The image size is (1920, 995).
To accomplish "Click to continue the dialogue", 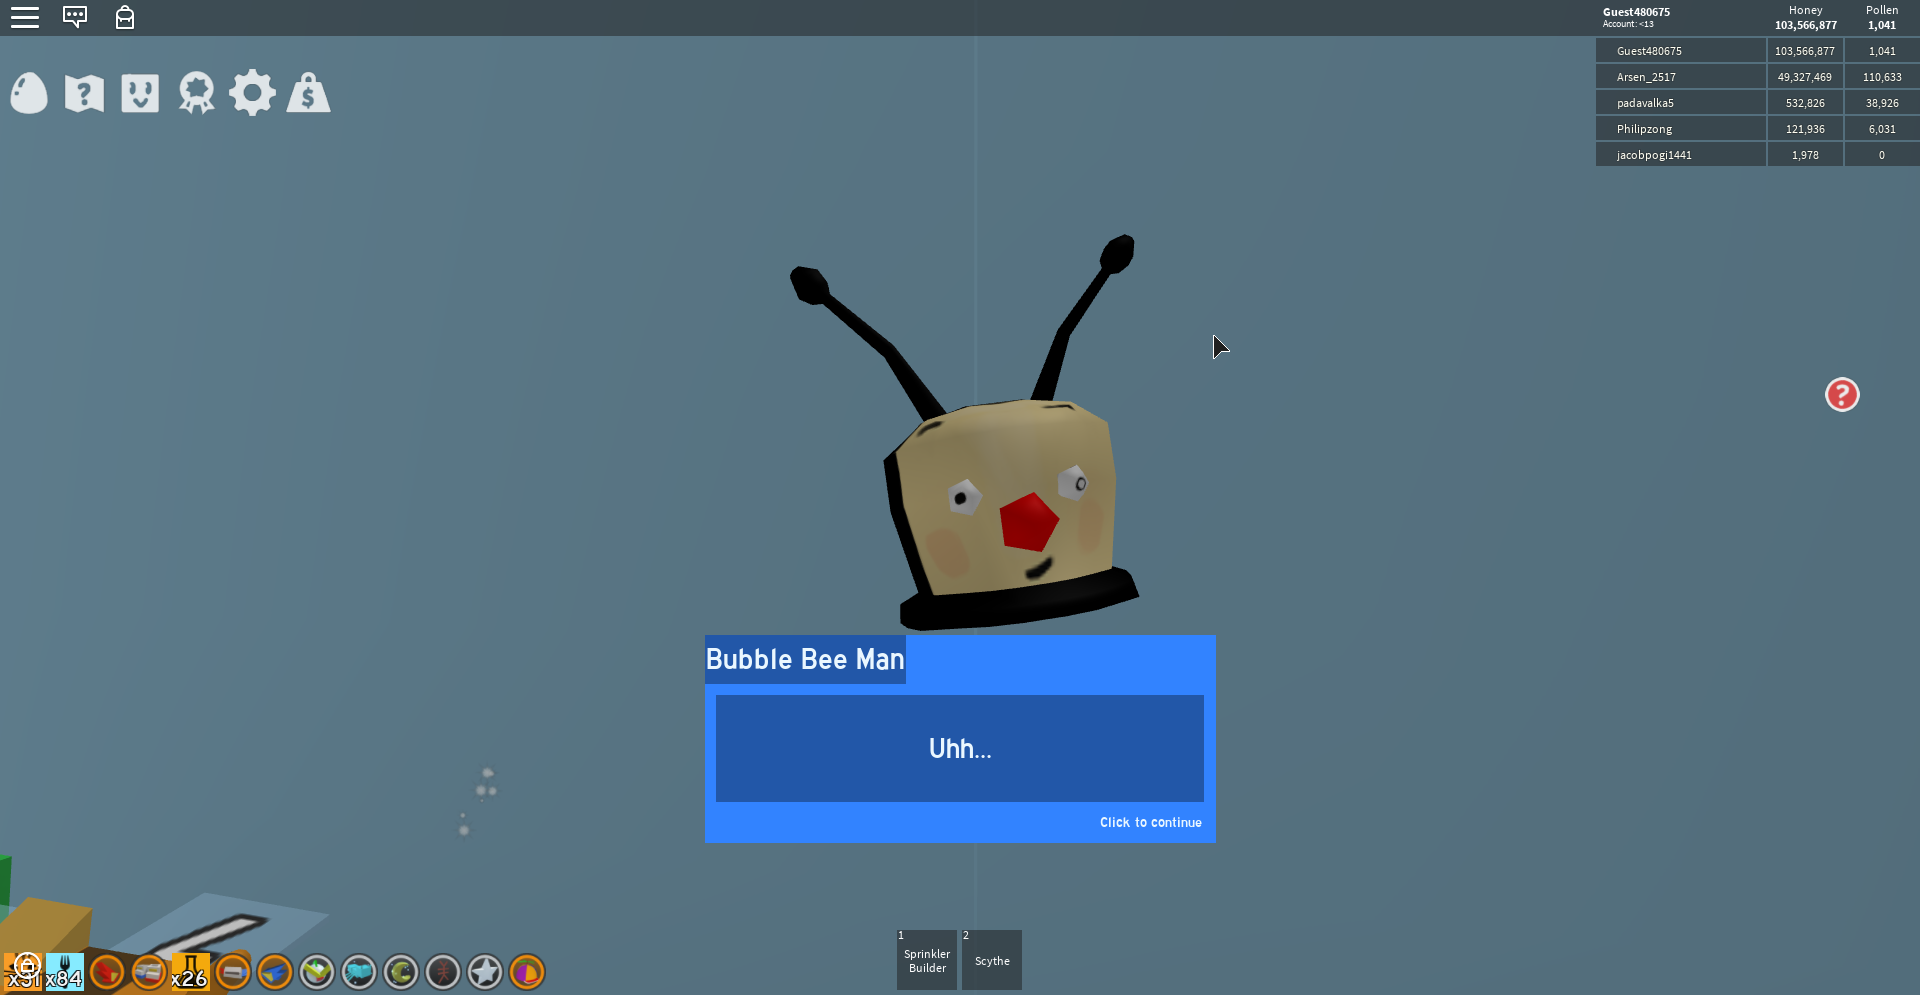I will coord(1150,822).
